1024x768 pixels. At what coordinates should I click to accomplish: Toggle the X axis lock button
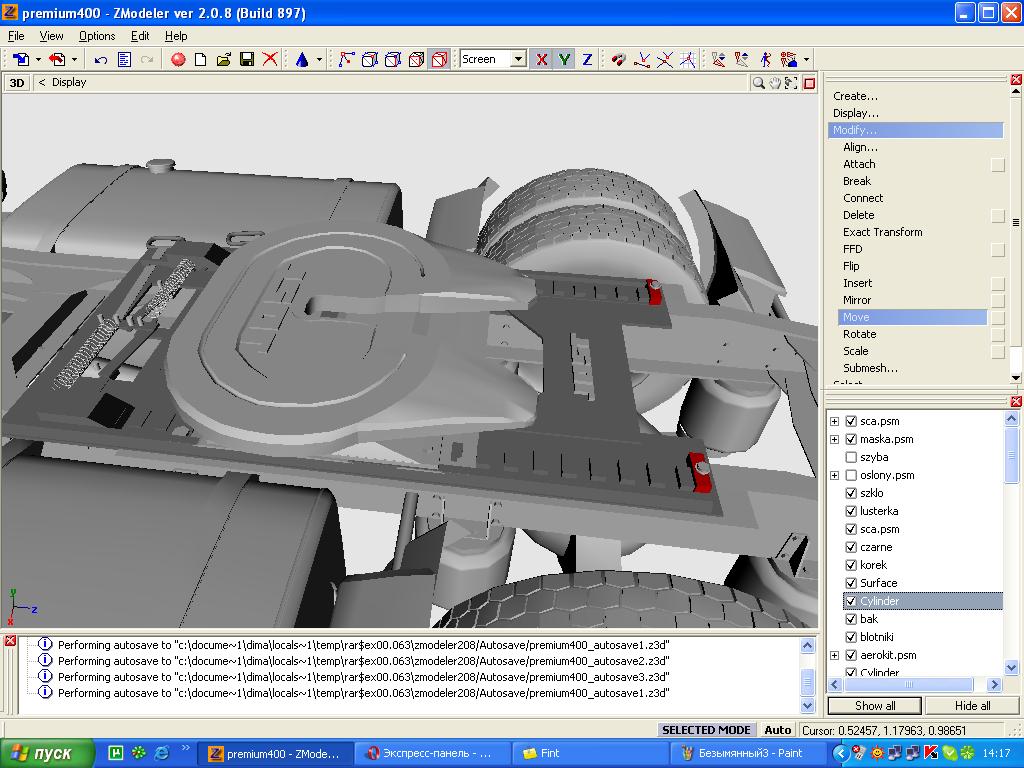pyautogui.click(x=541, y=60)
